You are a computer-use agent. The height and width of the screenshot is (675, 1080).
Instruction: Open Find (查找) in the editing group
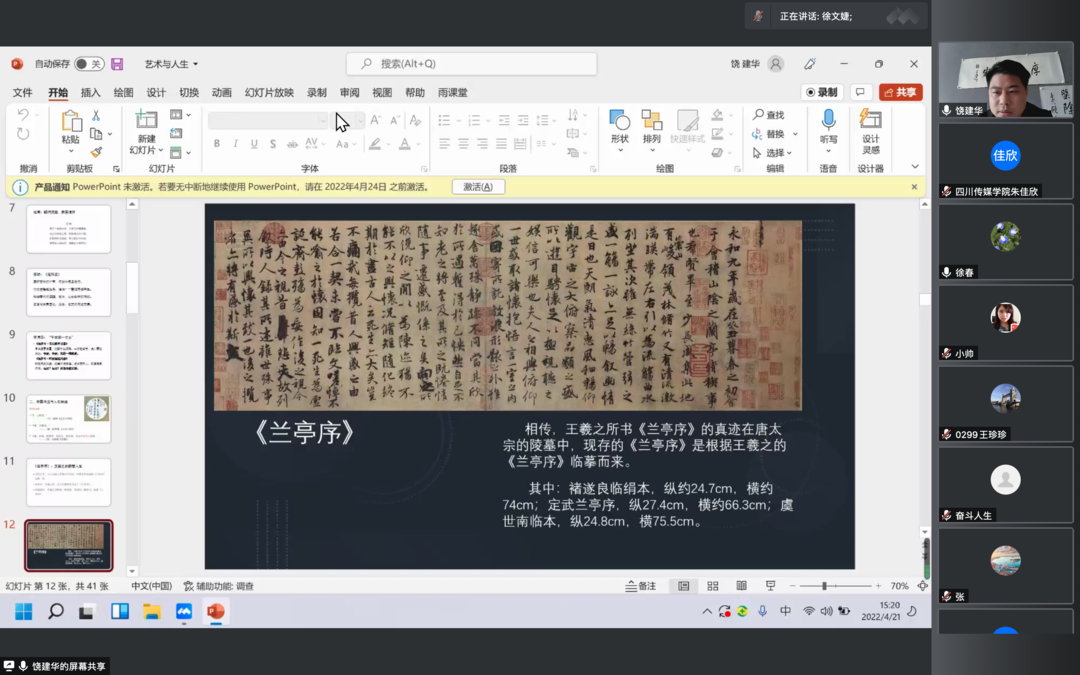[x=769, y=115]
